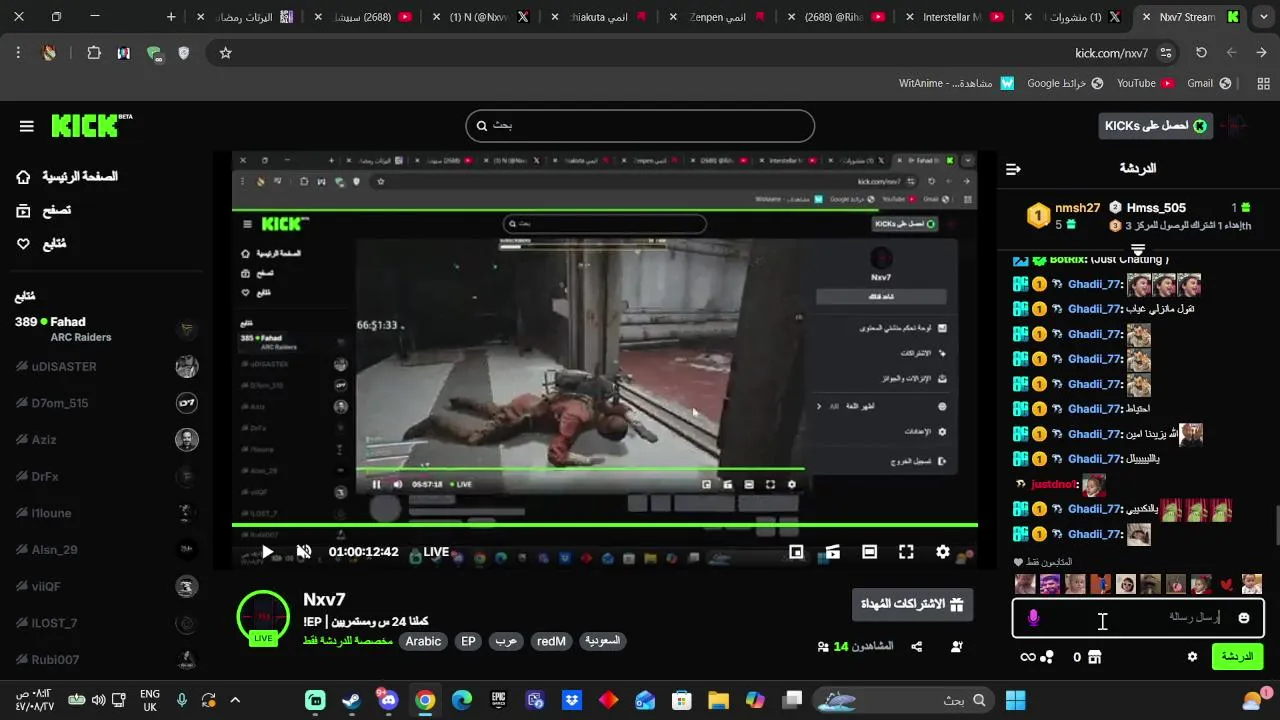The height and width of the screenshot is (720, 1280).
Task: Open the Nxv7 channel avatar
Action: (263, 616)
